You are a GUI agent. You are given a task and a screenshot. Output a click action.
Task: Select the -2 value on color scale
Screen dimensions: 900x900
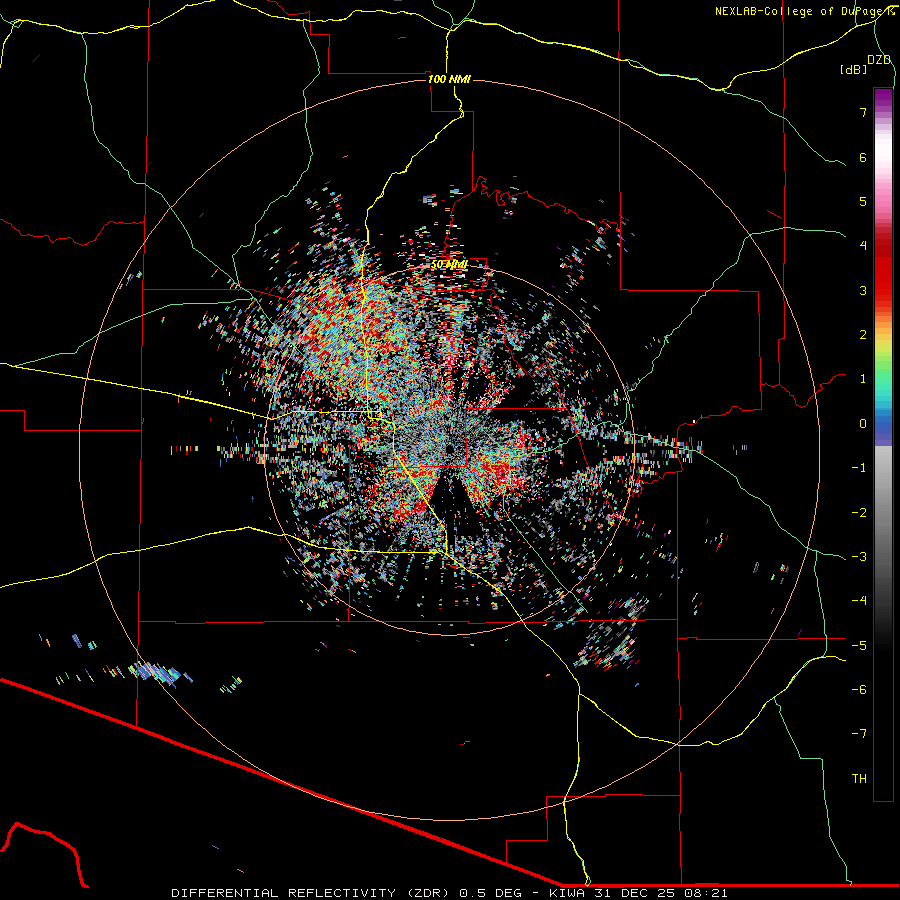pos(859,513)
